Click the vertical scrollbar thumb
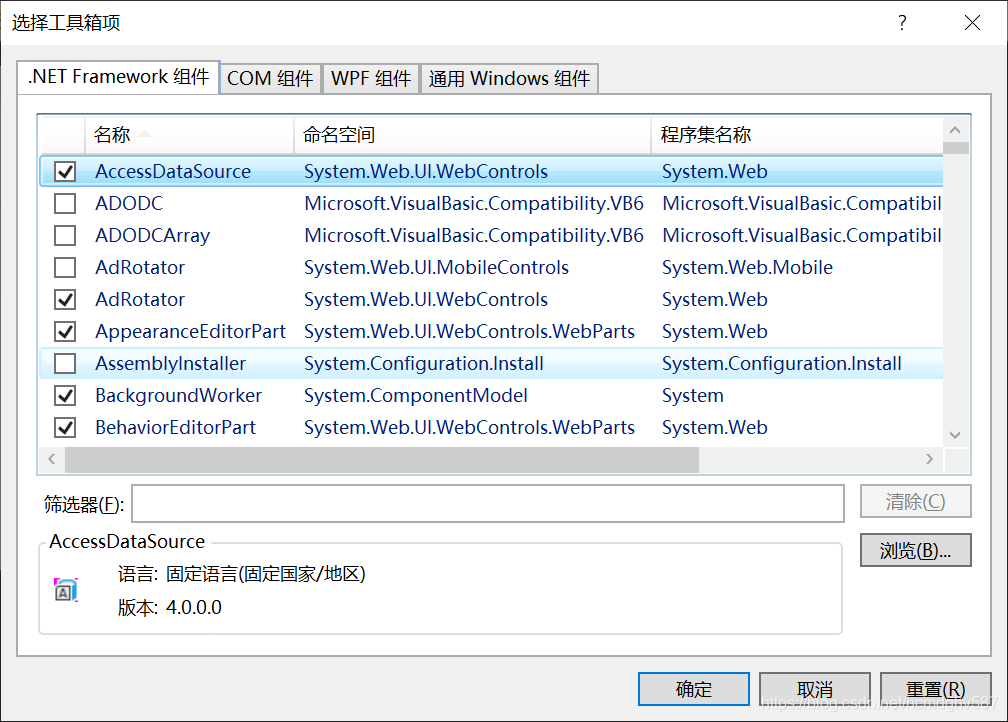1008x722 pixels. (956, 148)
